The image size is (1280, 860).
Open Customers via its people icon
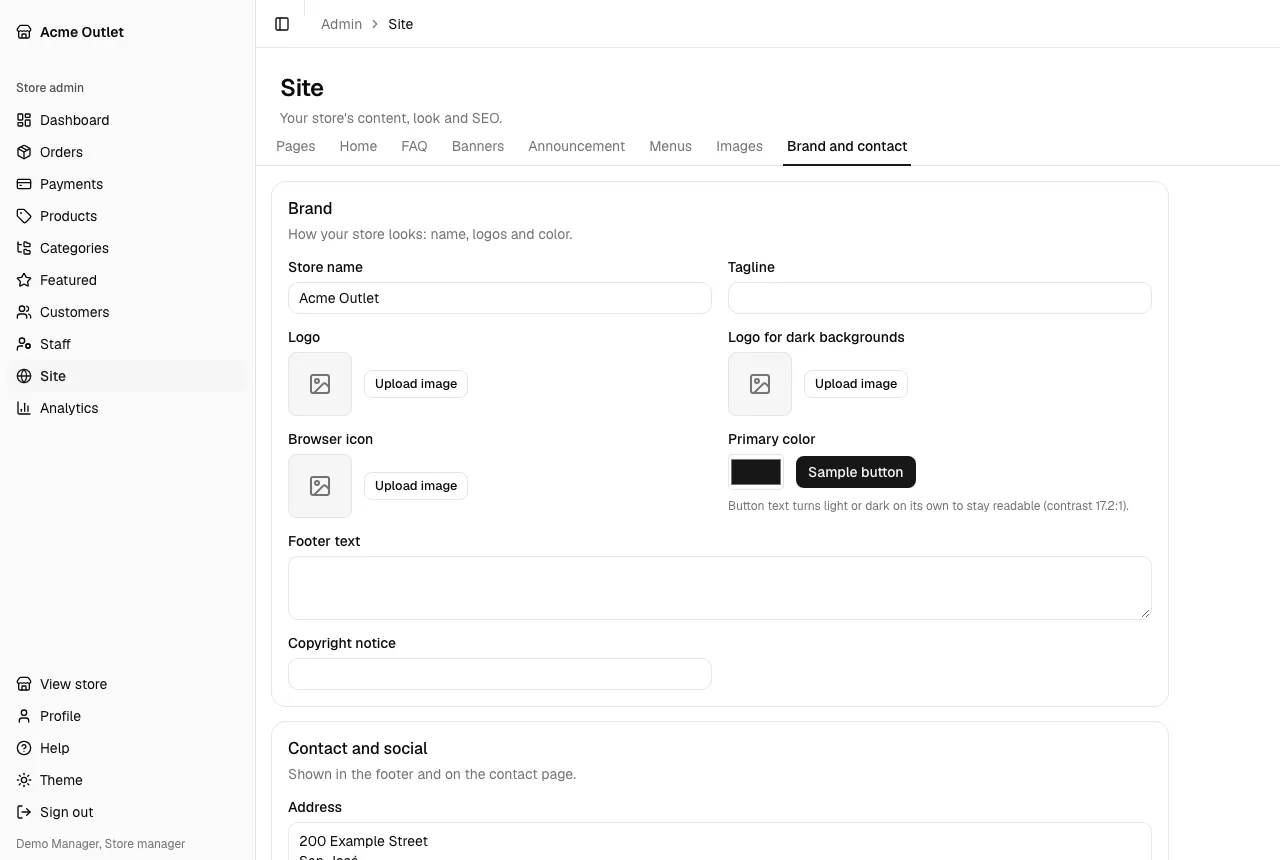[x=24, y=312]
